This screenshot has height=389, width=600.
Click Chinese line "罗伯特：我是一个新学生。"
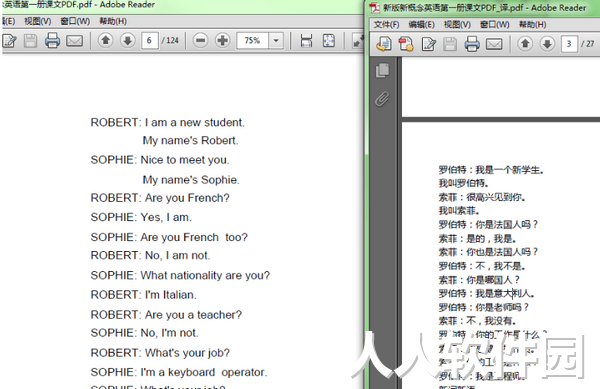pyautogui.click(x=492, y=170)
